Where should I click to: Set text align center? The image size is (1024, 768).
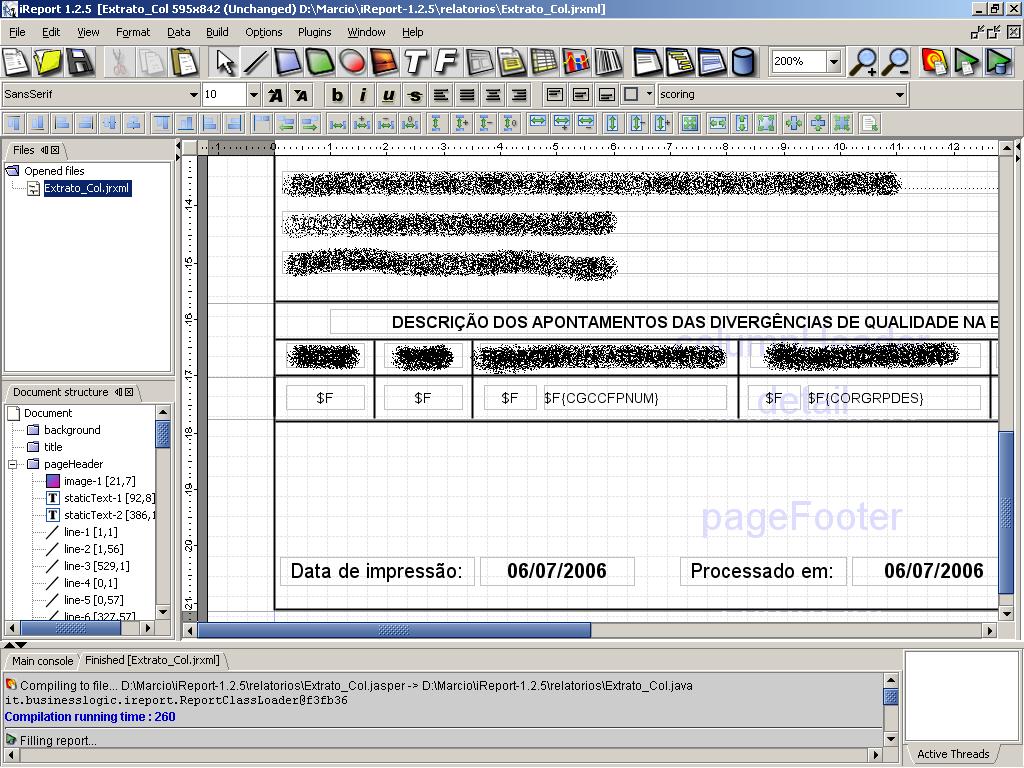pos(493,95)
